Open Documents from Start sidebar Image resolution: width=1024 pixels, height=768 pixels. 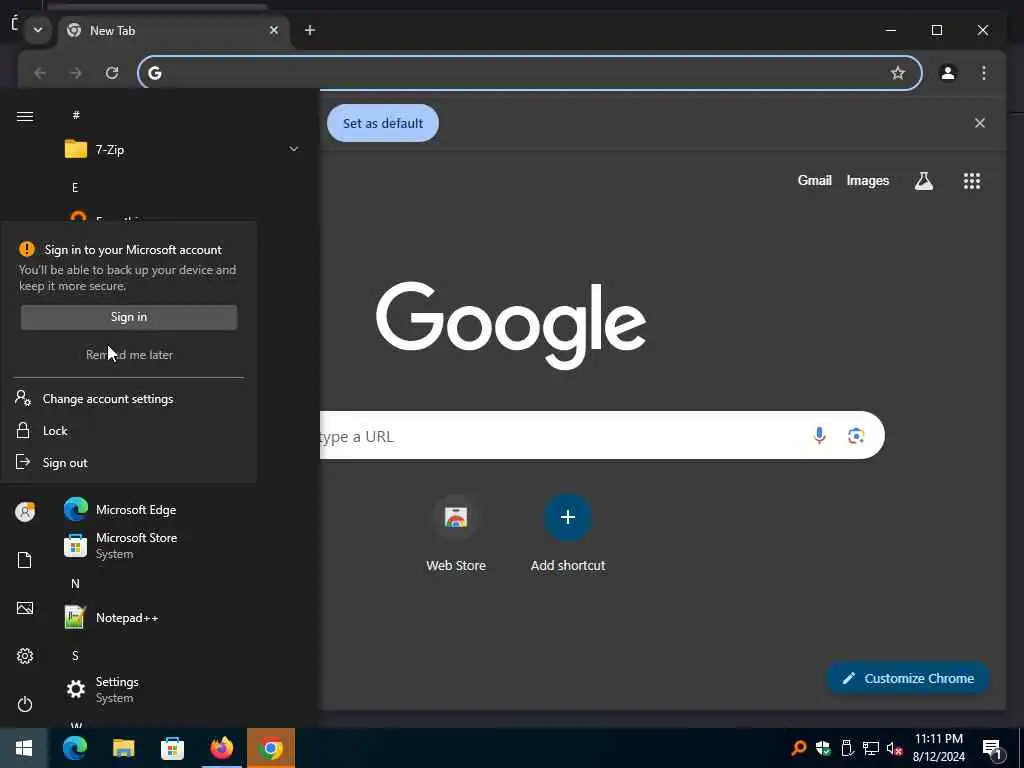[x=25, y=560]
